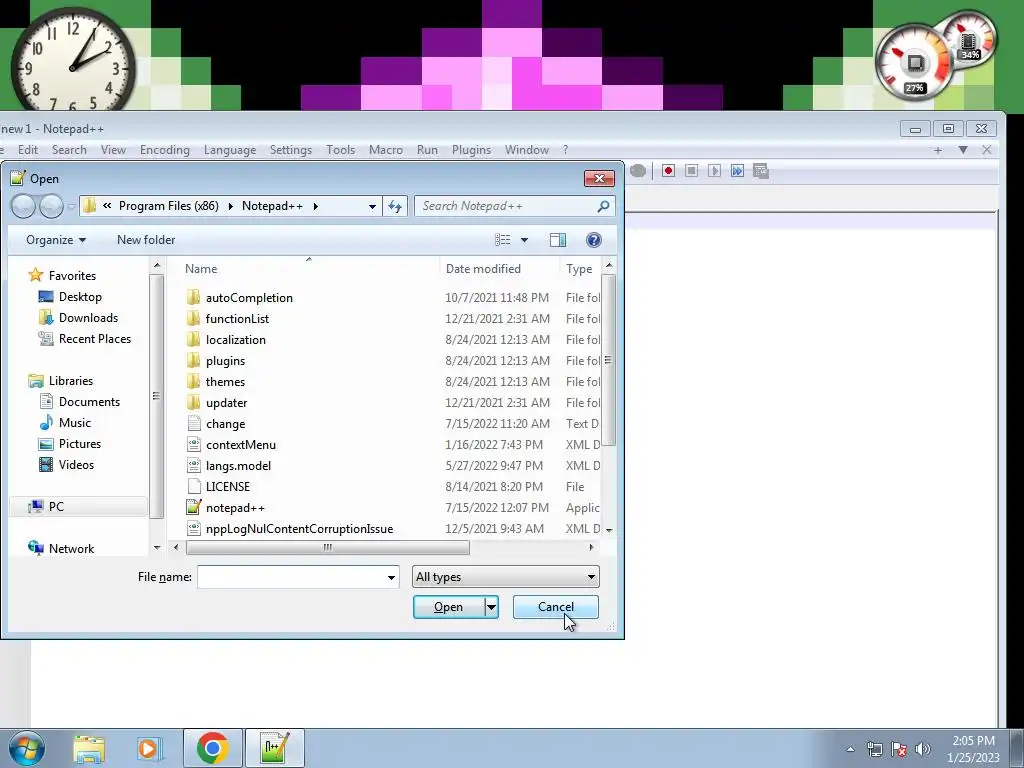This screenshot has height=768, width=1024.
Task: Open the Search menu
Action: coord(69,150)
